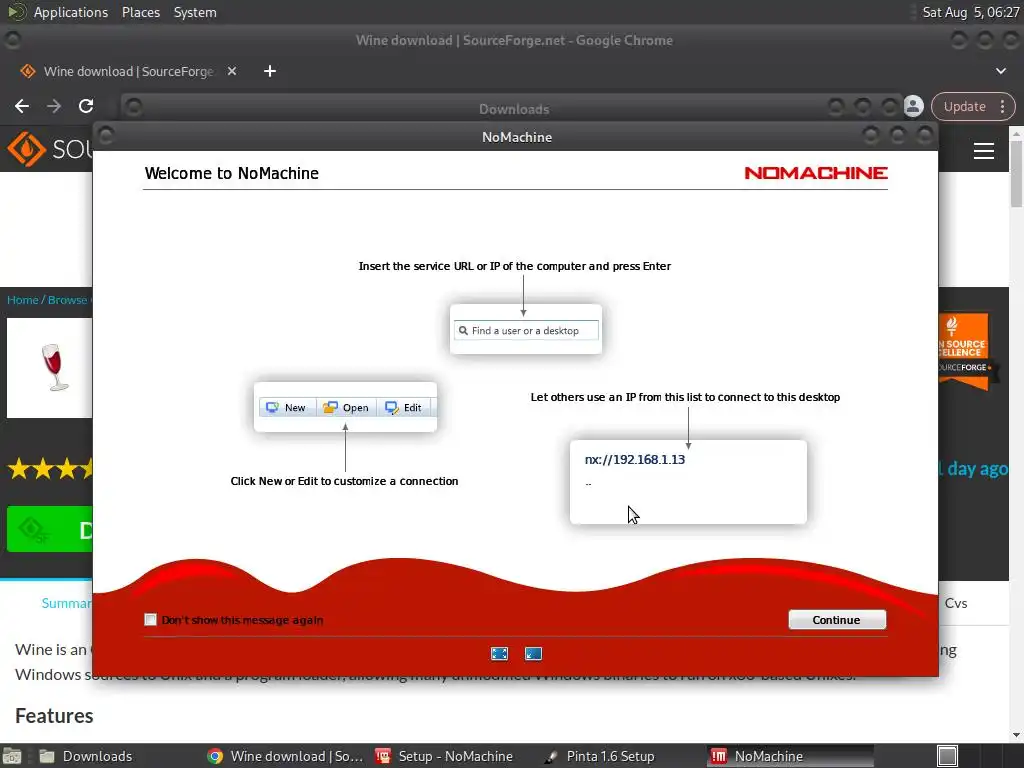
Task: Click the MATE logo icon in top panel
Action: (16, 12)
